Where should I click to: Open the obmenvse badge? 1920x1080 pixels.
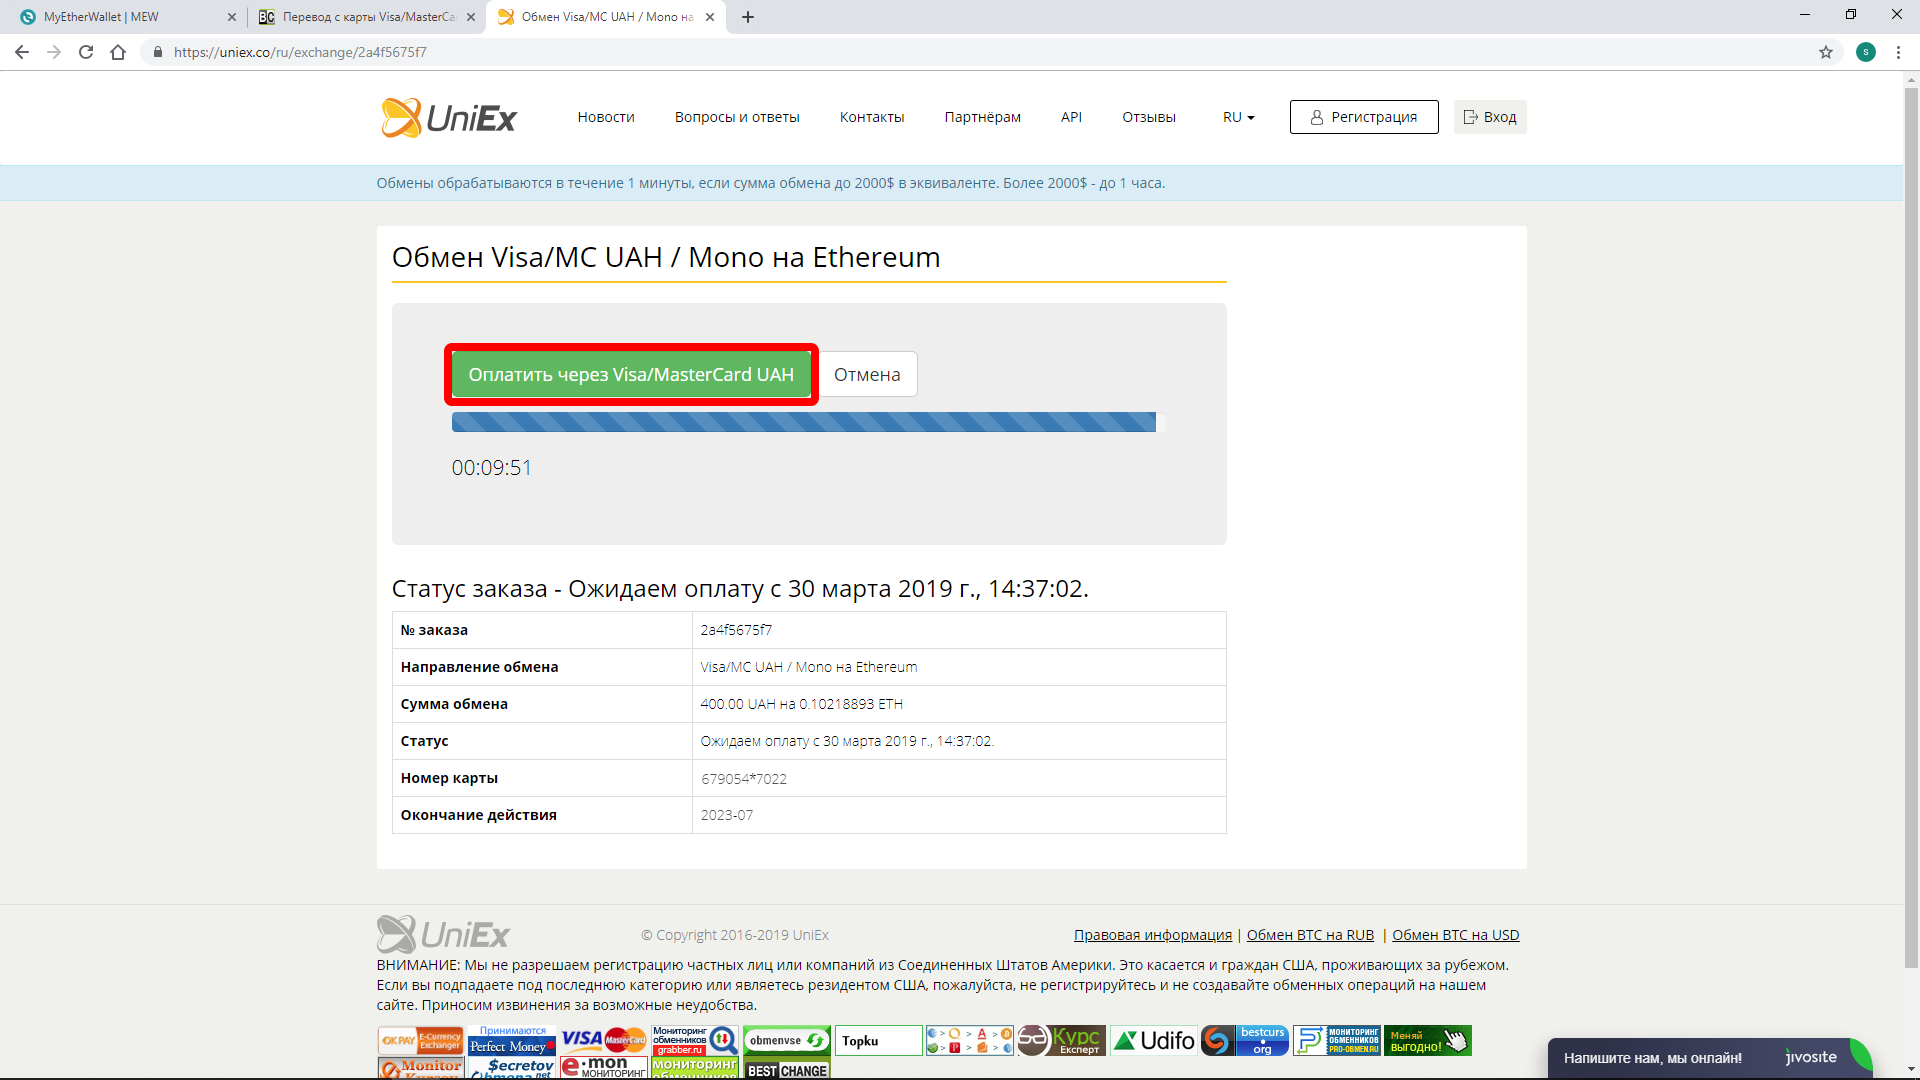pos(787,1041)
